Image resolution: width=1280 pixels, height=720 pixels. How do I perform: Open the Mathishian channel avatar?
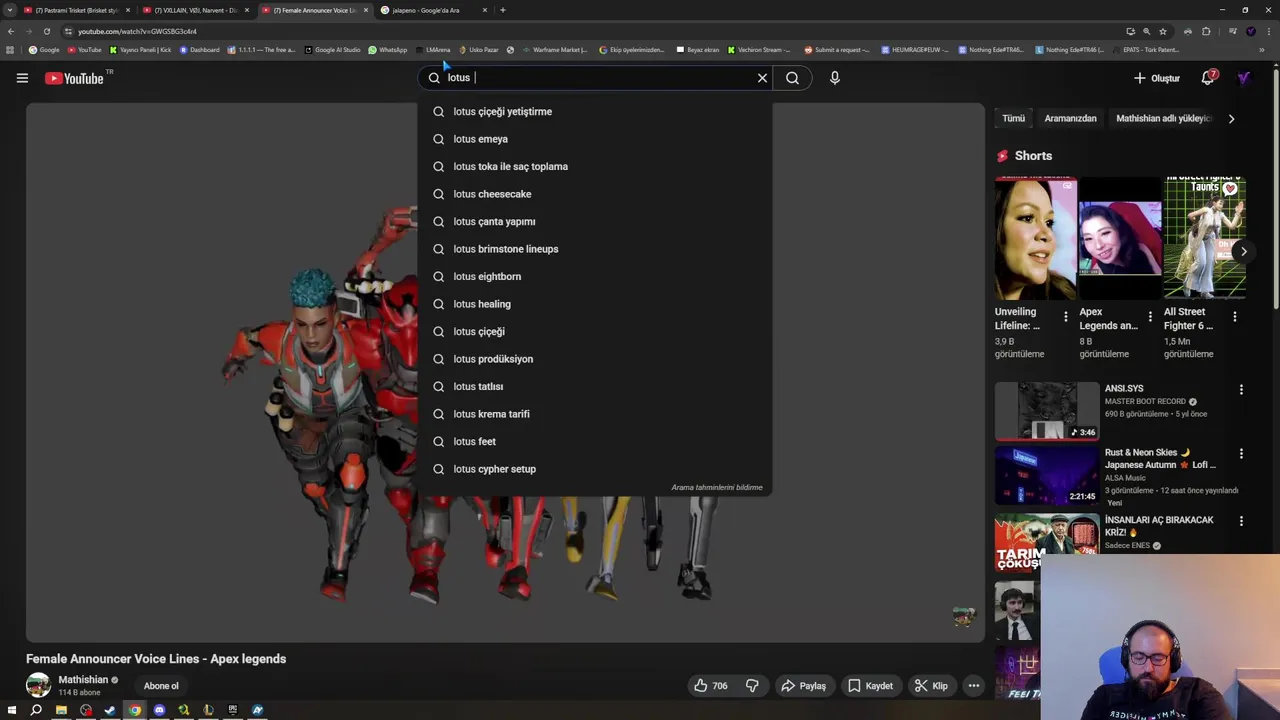[x=38, y=685]
